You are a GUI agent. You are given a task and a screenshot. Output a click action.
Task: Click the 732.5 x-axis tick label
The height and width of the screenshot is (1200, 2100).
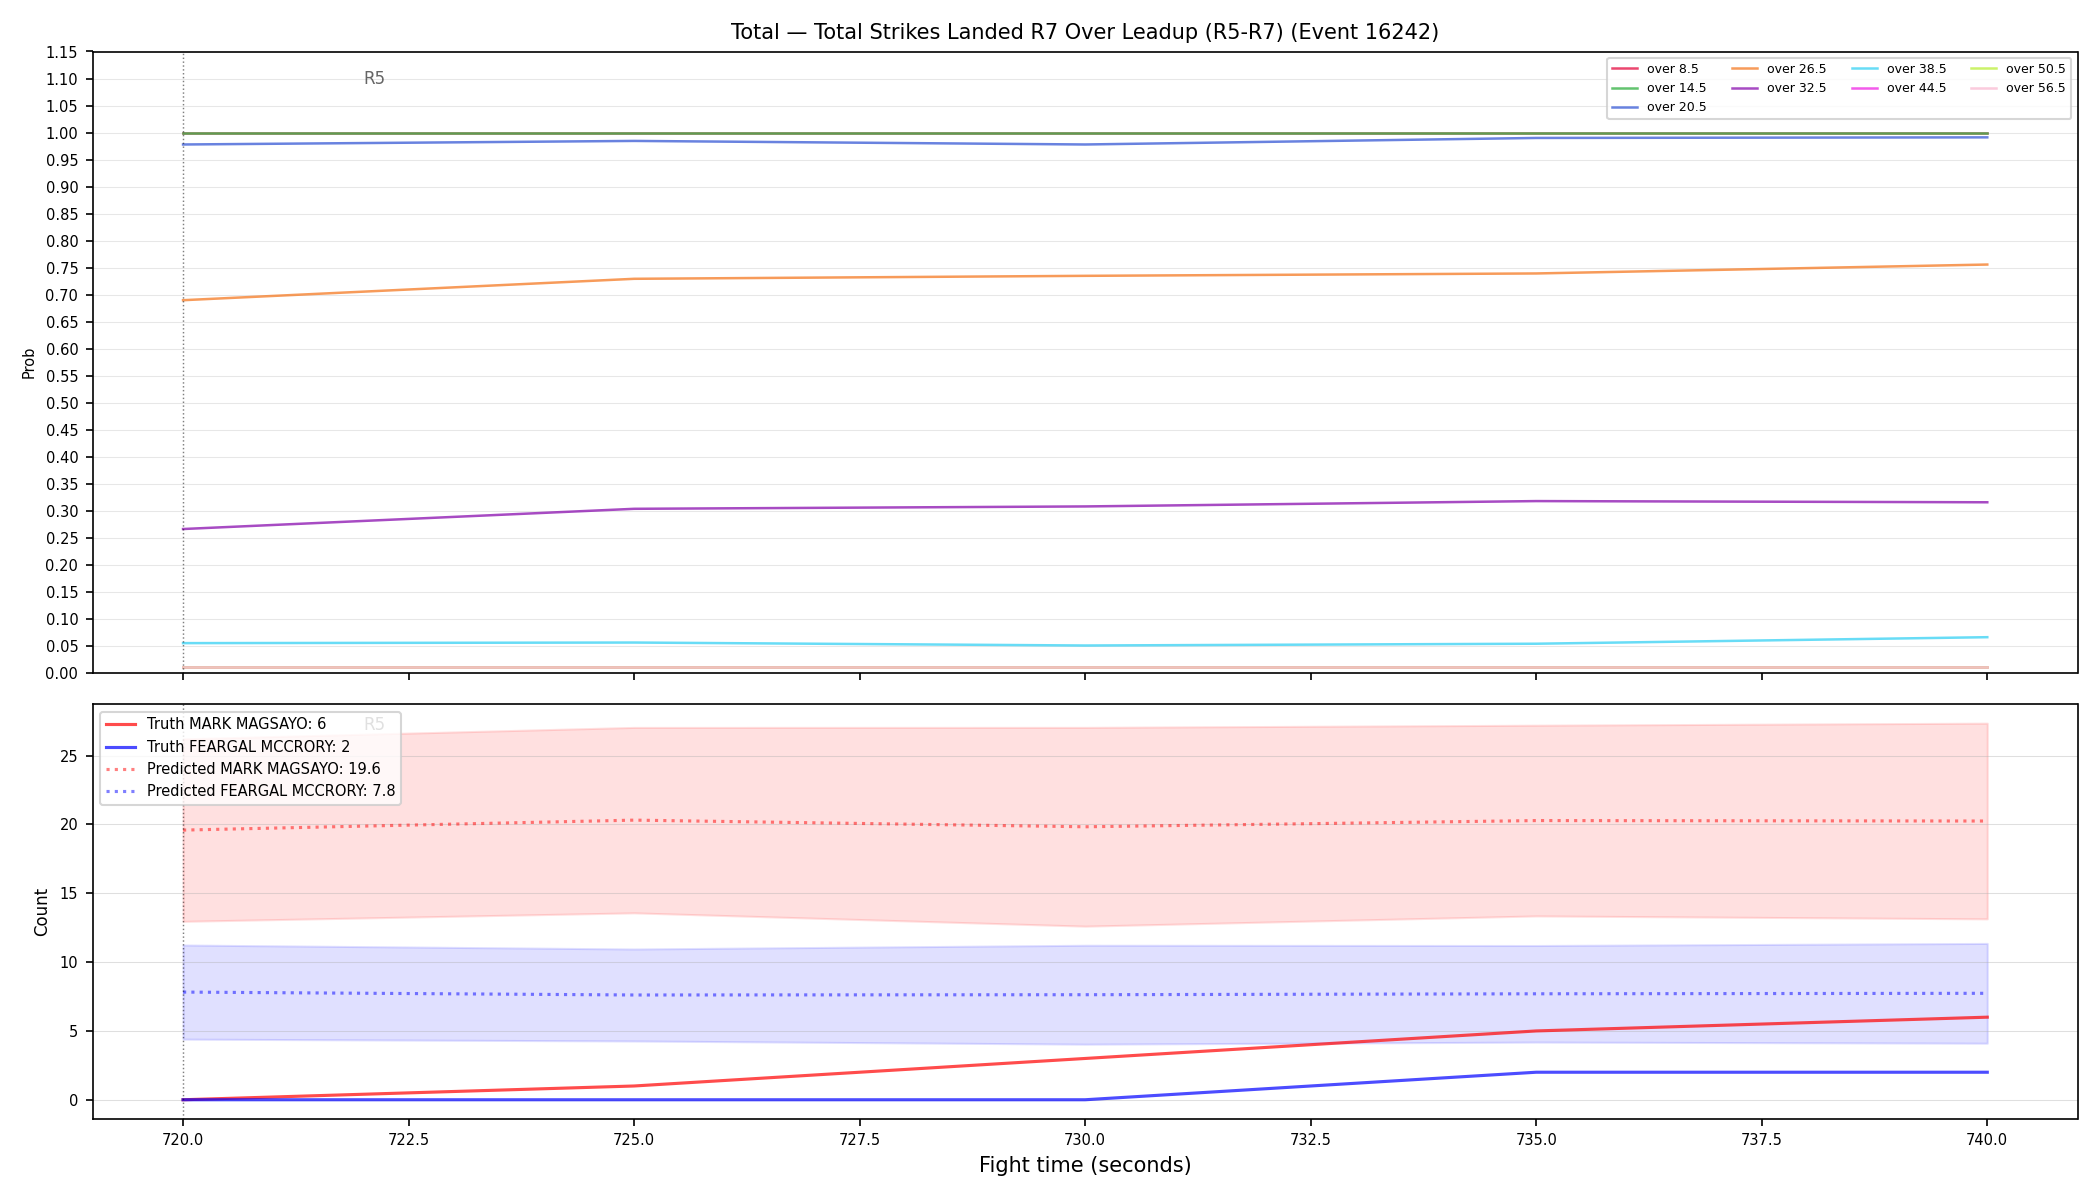(1310, 1139)
